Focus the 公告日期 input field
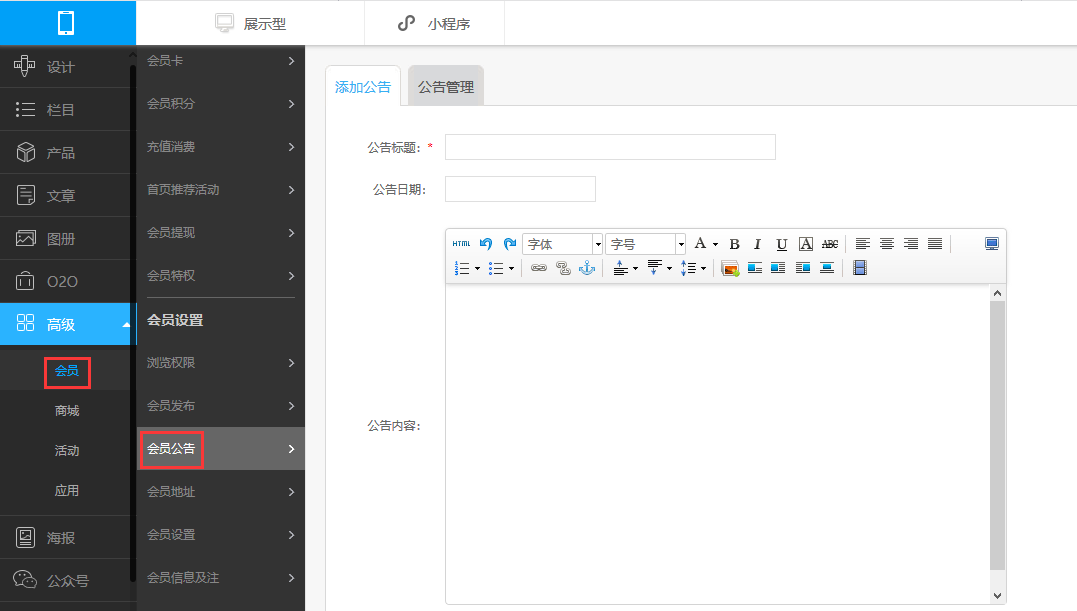 click(x=520, y=189)
